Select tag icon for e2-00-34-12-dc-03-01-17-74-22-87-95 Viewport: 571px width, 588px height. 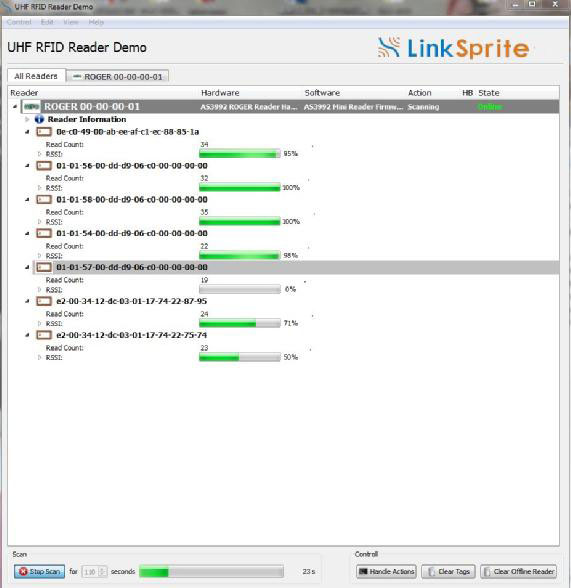pos(44,301)
